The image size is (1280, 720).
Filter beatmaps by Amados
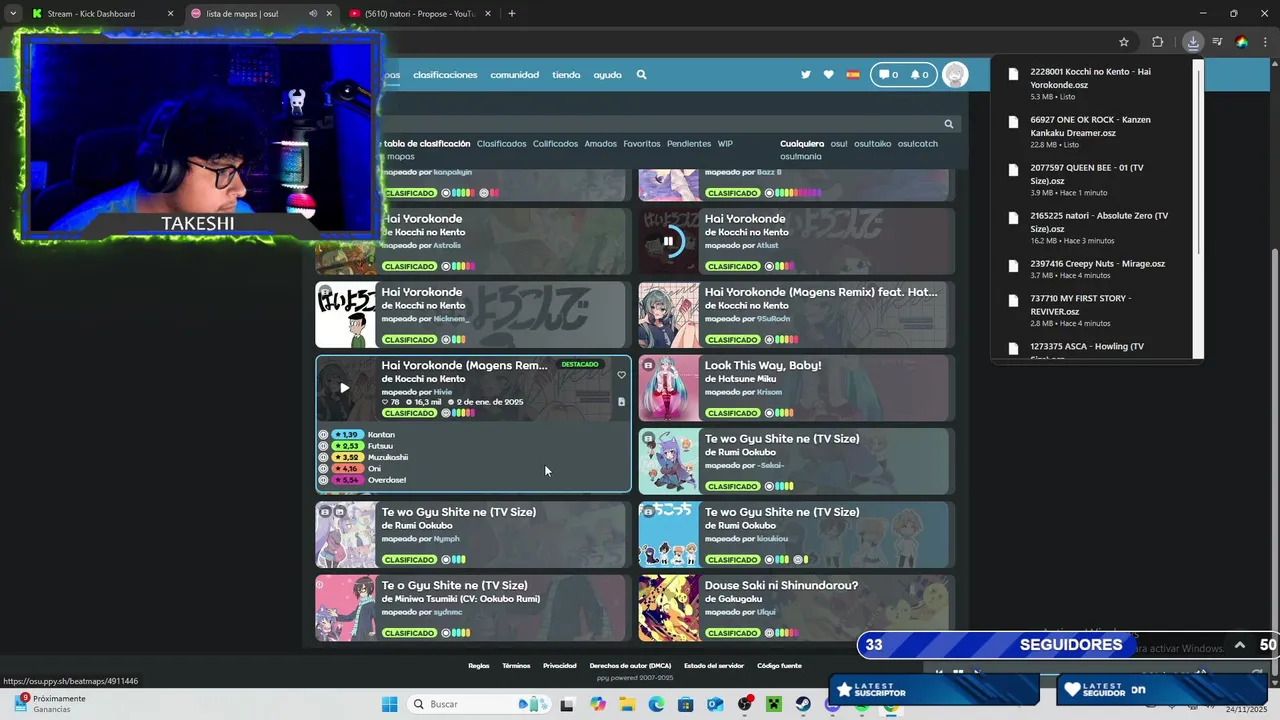(x=600, y=144)
